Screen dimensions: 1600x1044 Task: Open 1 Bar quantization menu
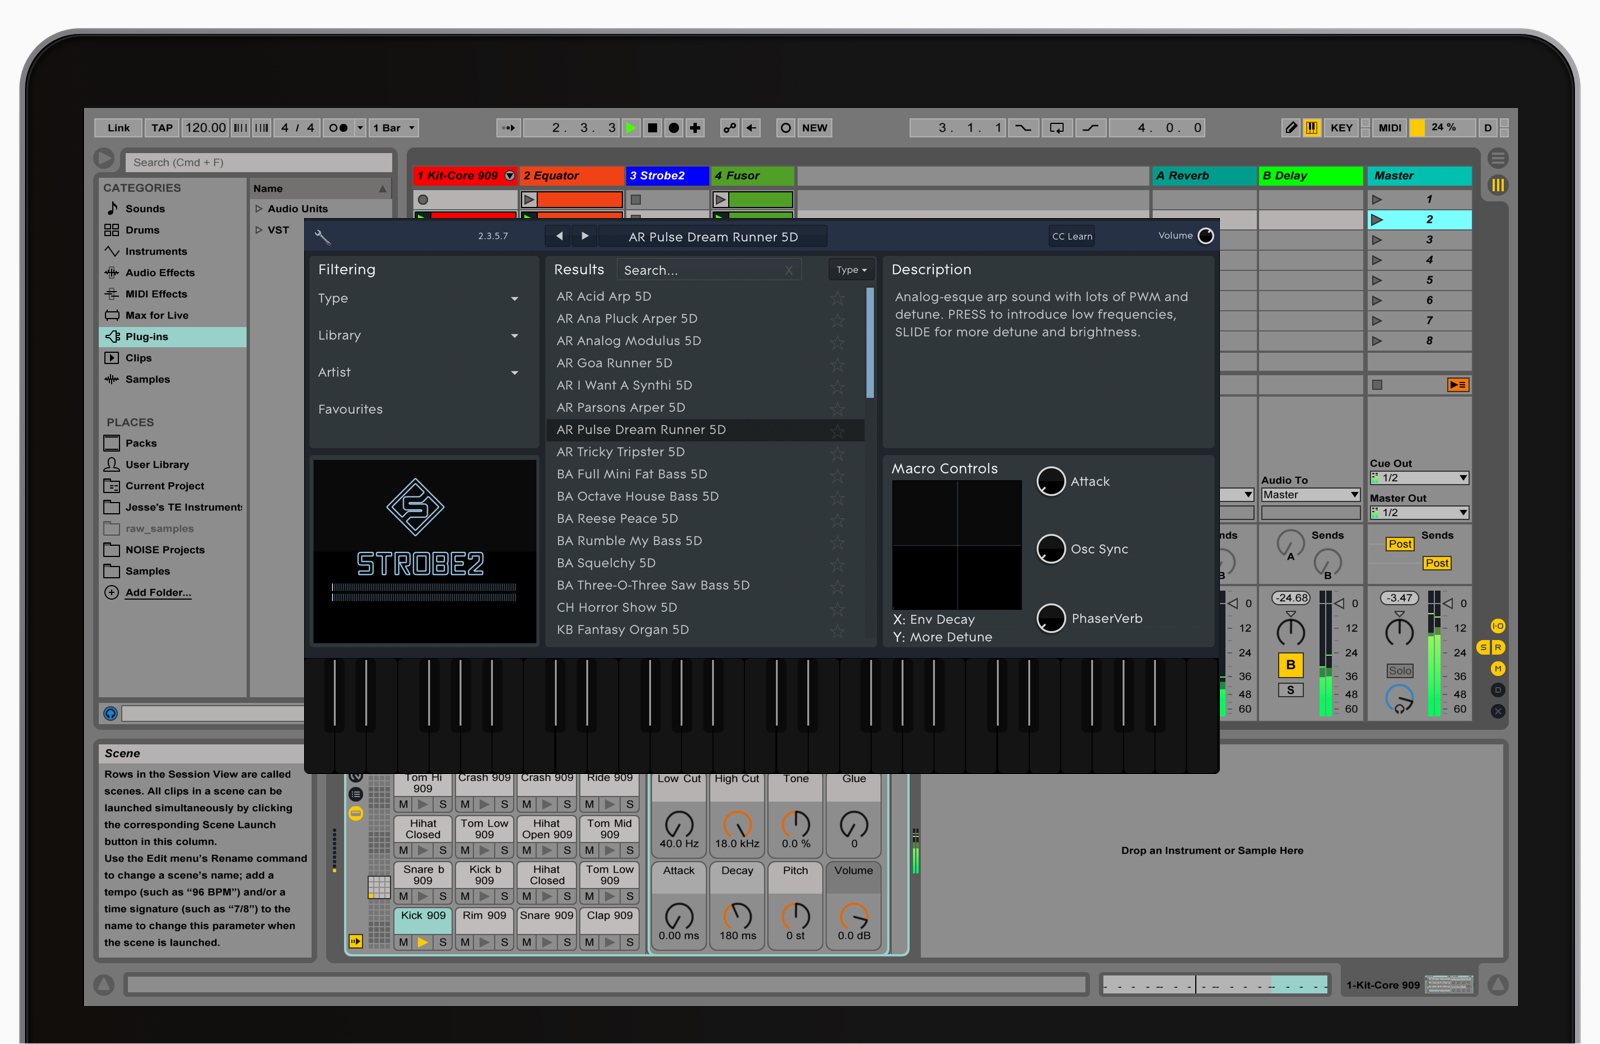point(394,128)
